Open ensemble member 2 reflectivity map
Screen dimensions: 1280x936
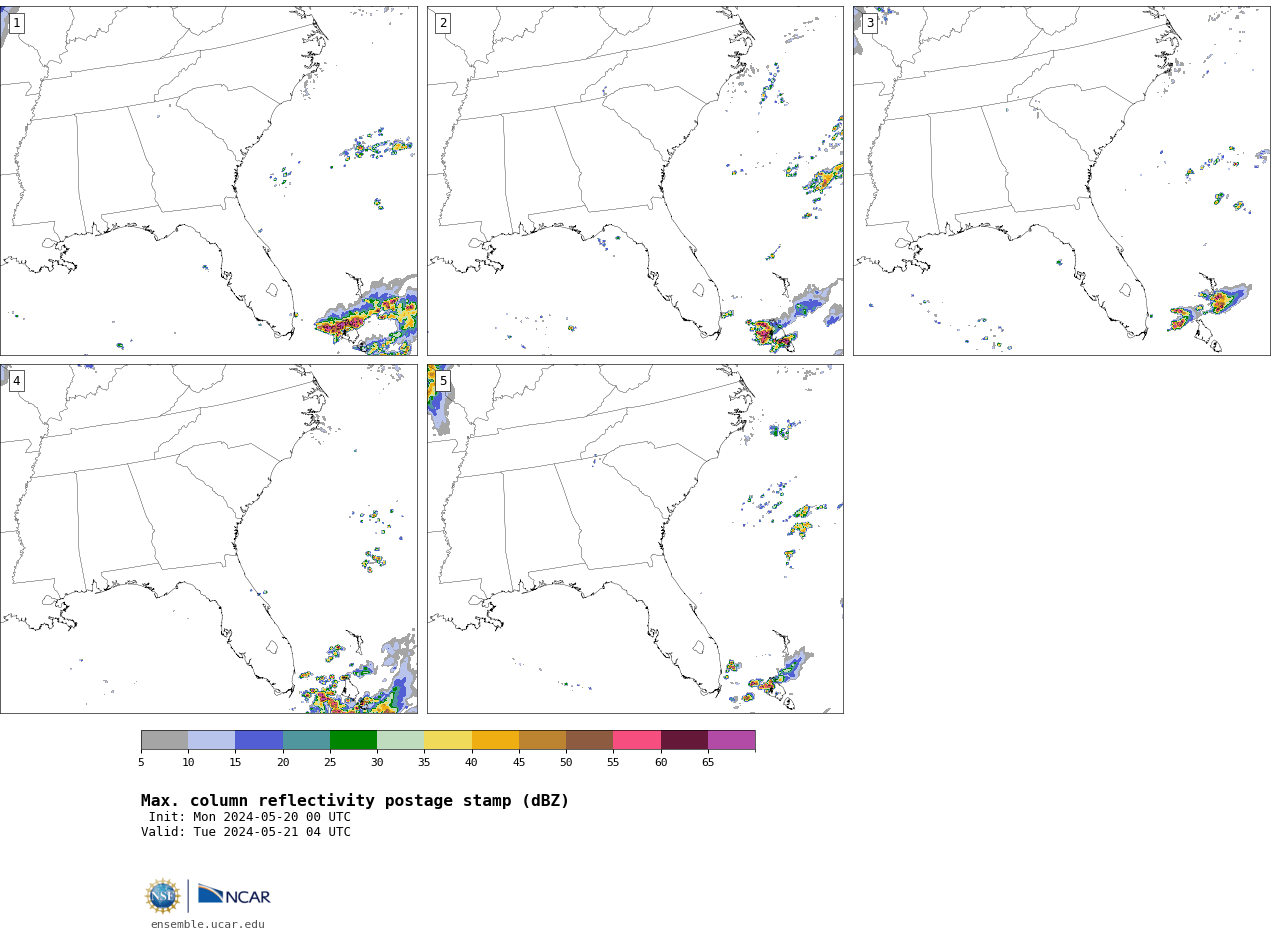[x=635, y=181]
